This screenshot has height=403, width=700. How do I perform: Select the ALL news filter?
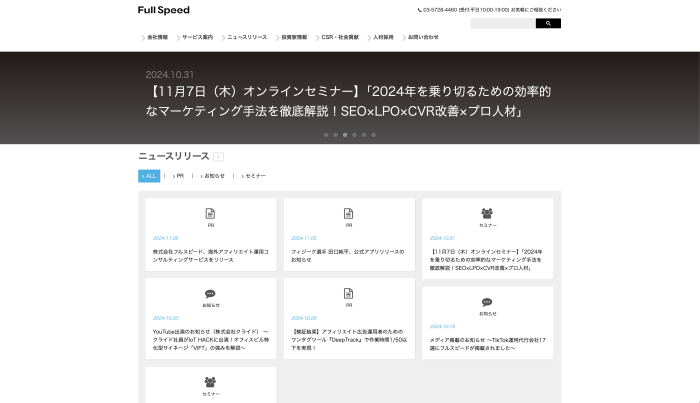(x=149, y=176)
